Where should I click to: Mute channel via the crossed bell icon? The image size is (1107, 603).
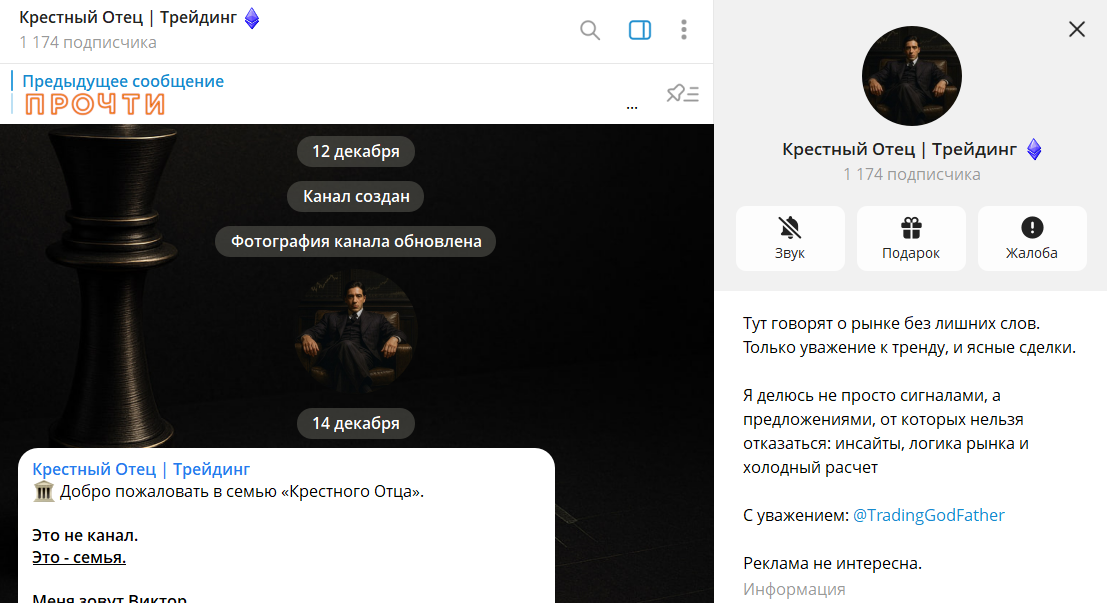click(790, 226)
